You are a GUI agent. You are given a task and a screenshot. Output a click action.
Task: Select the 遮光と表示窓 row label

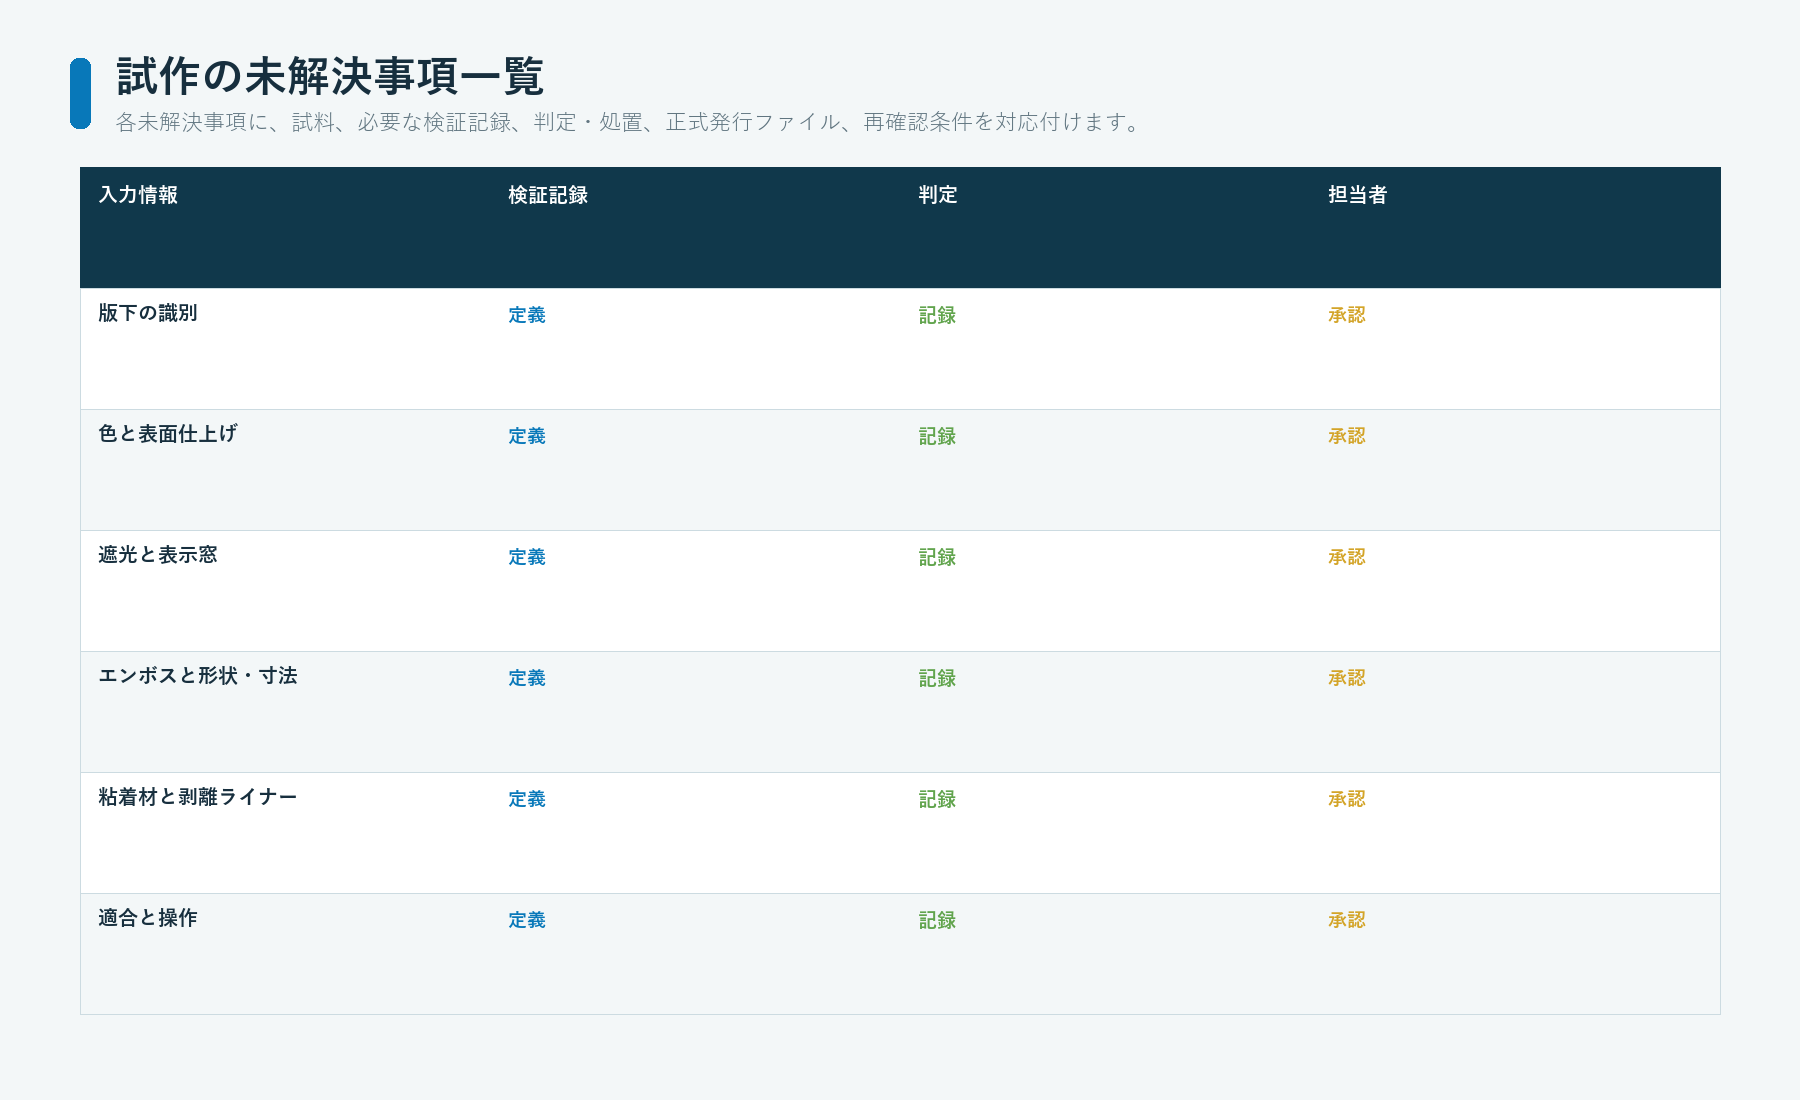158,555
